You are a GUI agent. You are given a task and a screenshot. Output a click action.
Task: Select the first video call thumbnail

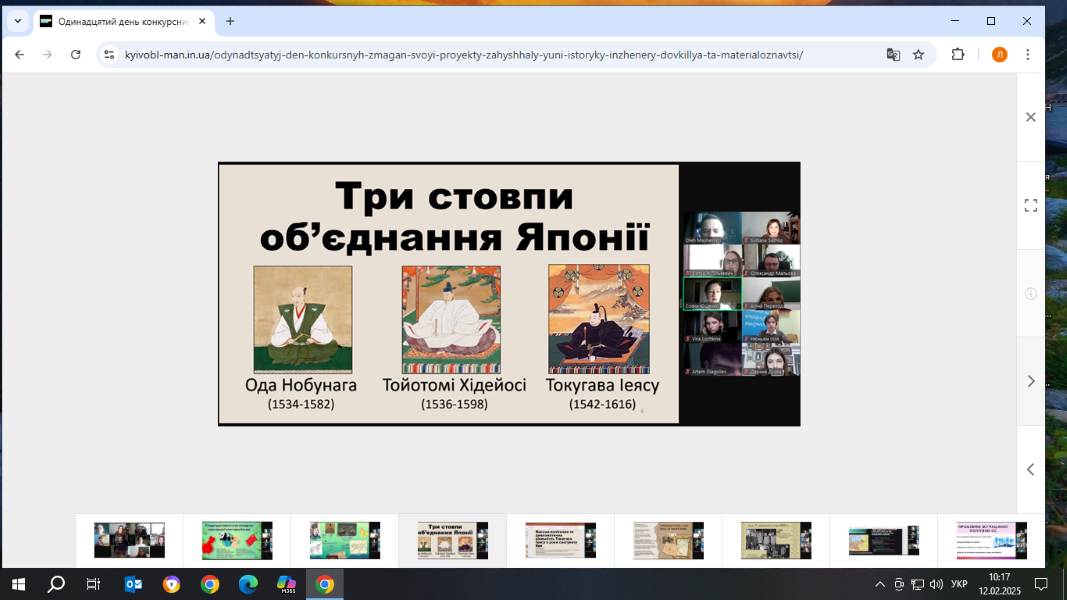pos(129,541)
